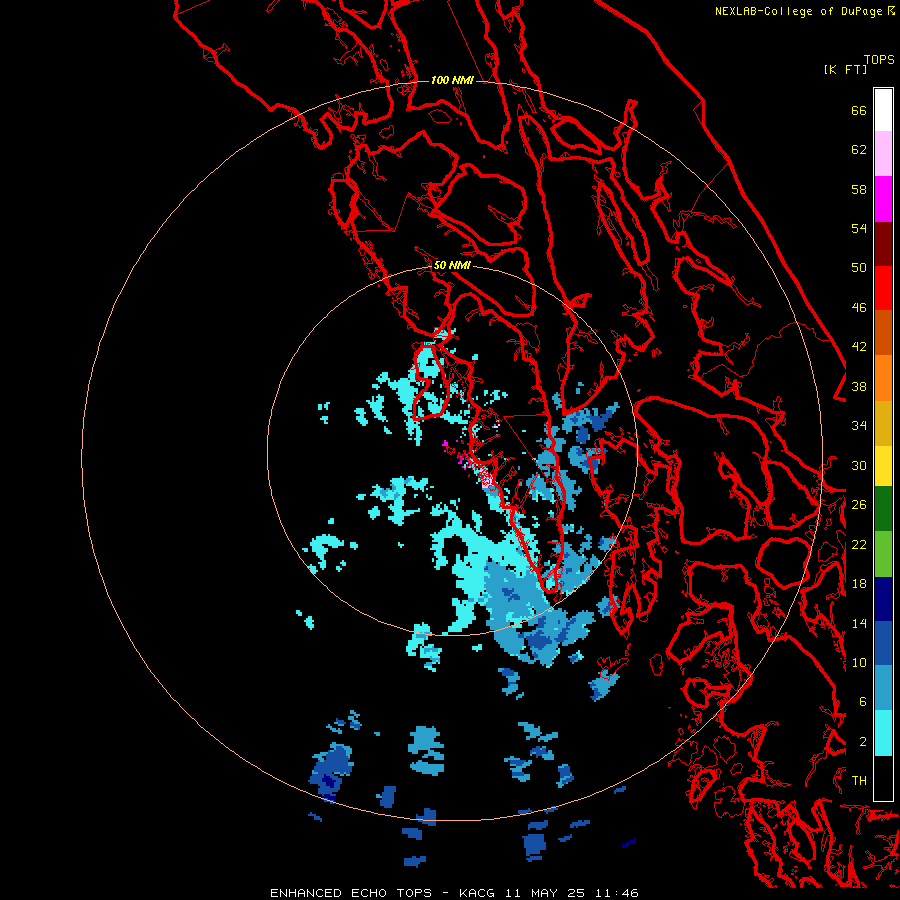Click the [K FT] units label
Image resolution: width=900 pixels, height=900 pixels.
coord(845,69)
